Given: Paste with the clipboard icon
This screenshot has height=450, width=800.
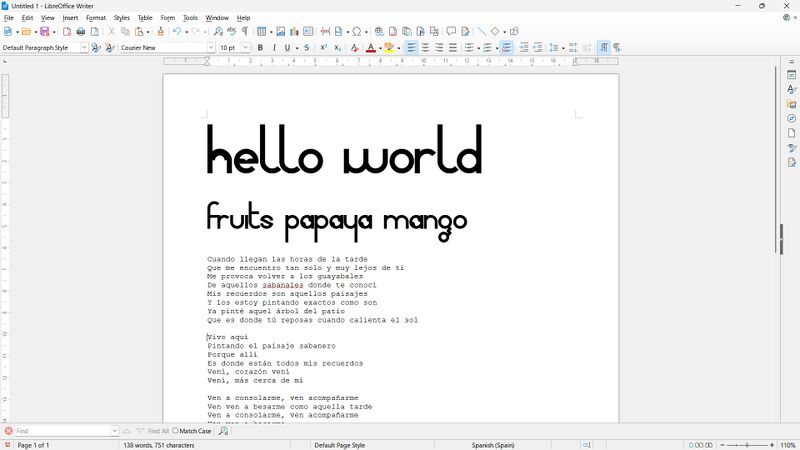Looking at the screenshot, I should 139,32.
